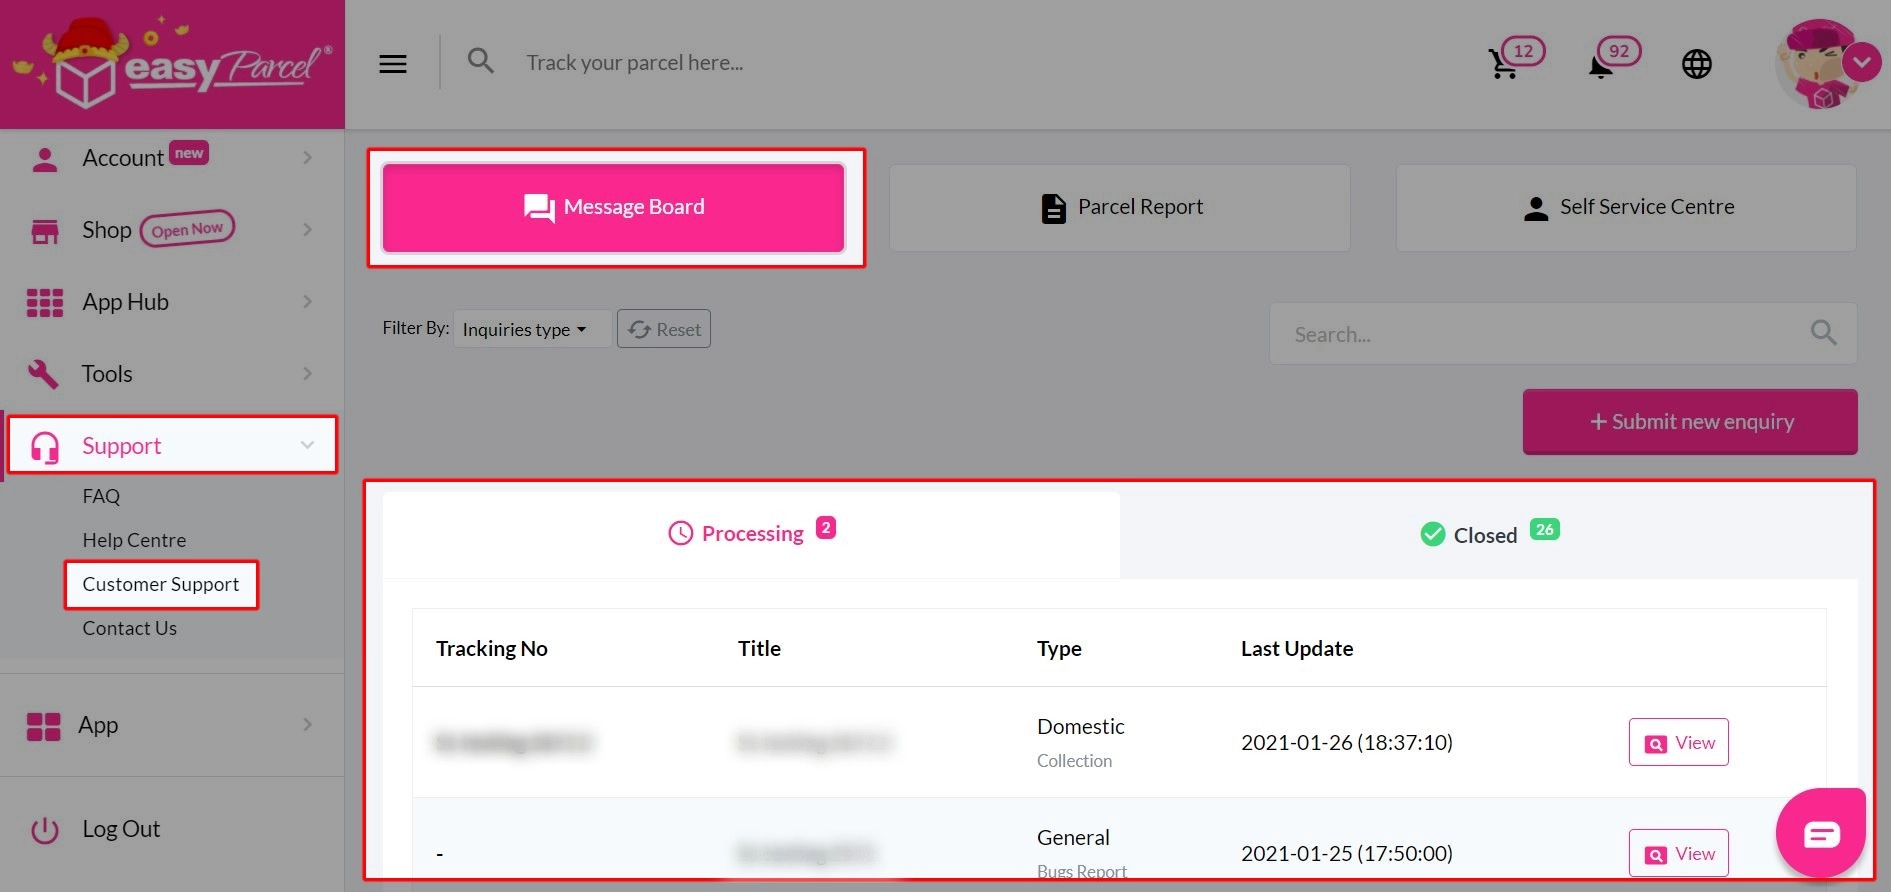Open notifications via the bell icon
Screen dimensions: 1891x892
pyautogui.click(x=1598, y=65)
